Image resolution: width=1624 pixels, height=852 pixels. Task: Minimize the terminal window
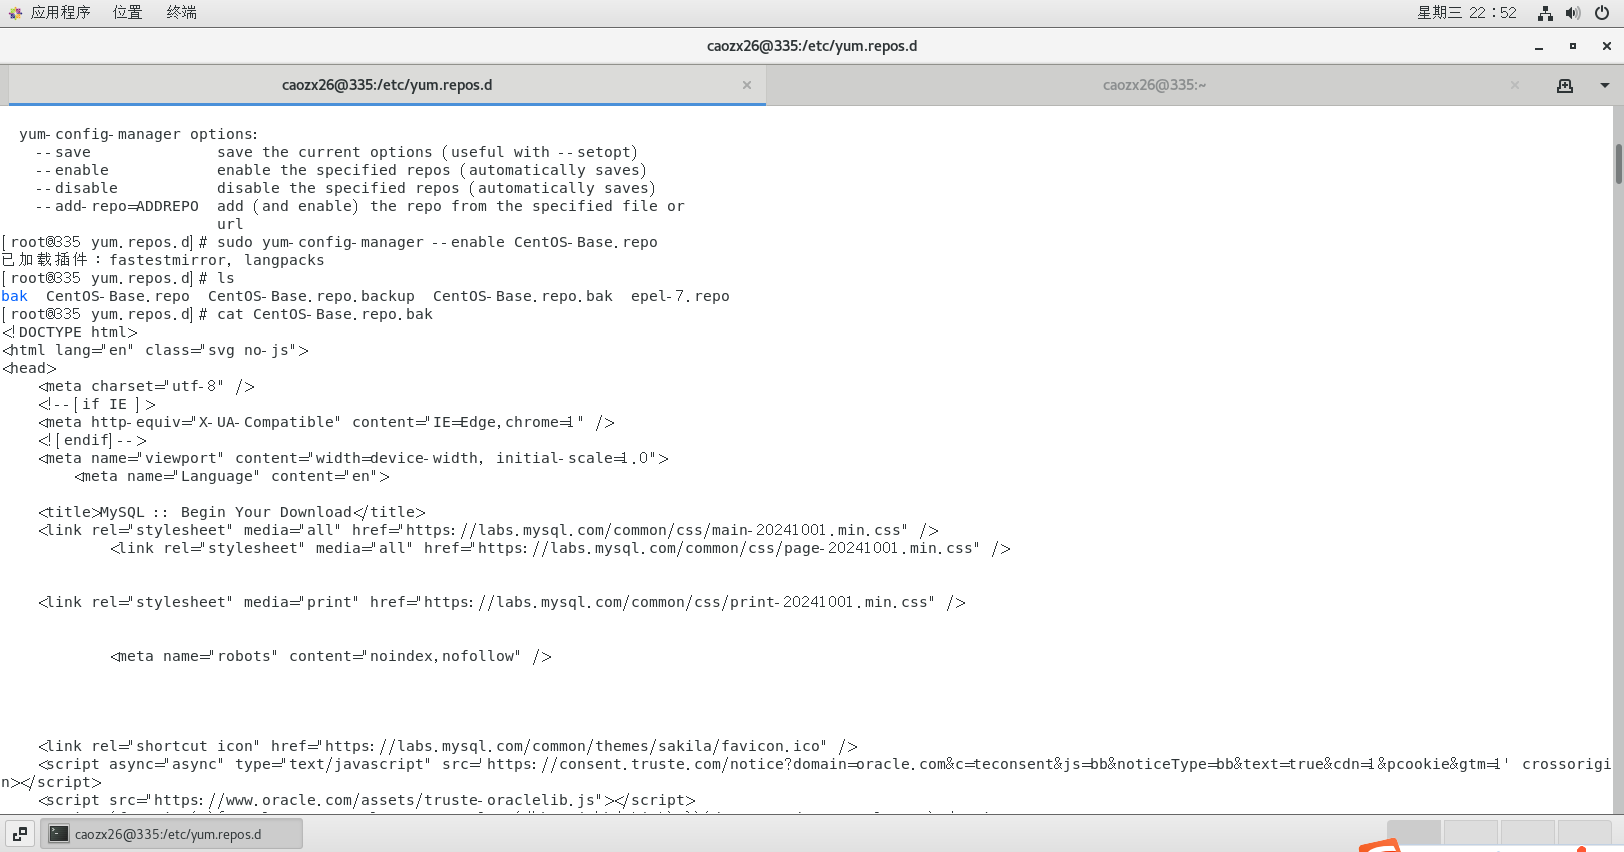[x=1539, y=46]
